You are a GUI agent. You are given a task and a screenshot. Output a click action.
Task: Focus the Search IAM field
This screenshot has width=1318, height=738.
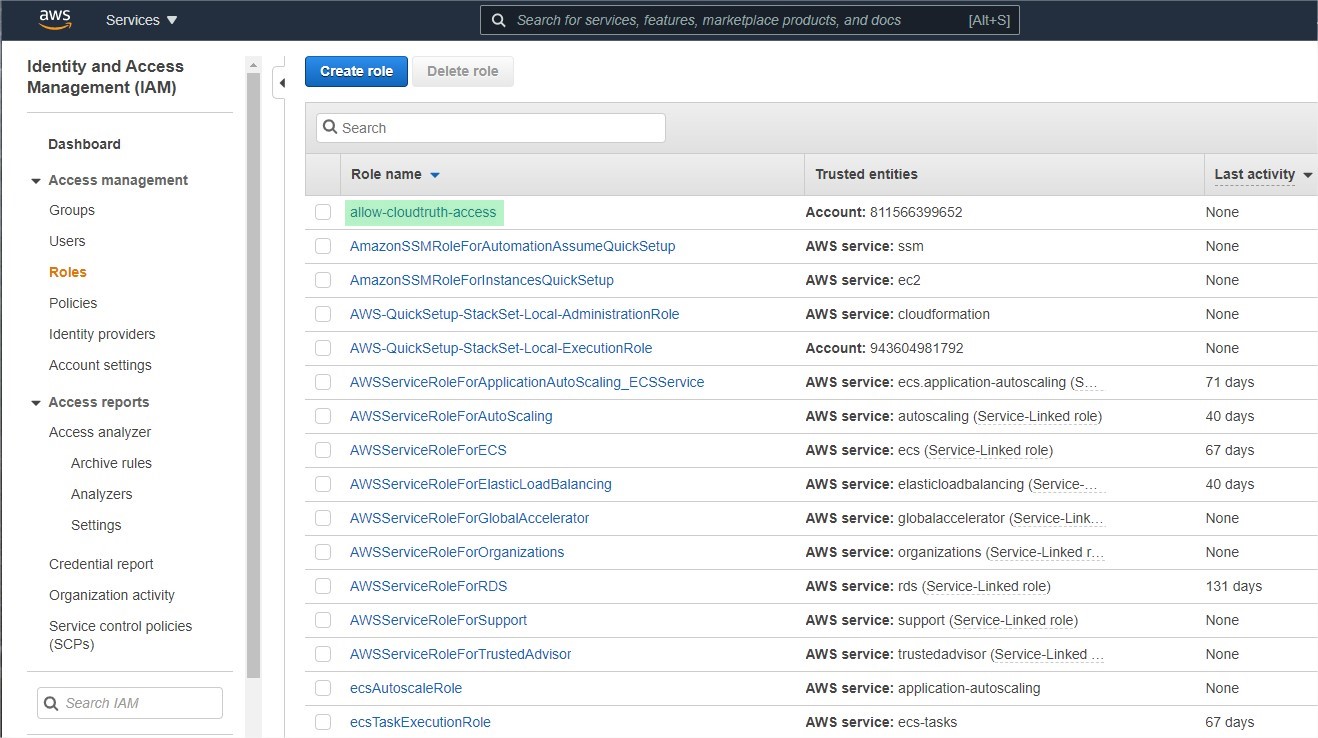pos(130,703)
